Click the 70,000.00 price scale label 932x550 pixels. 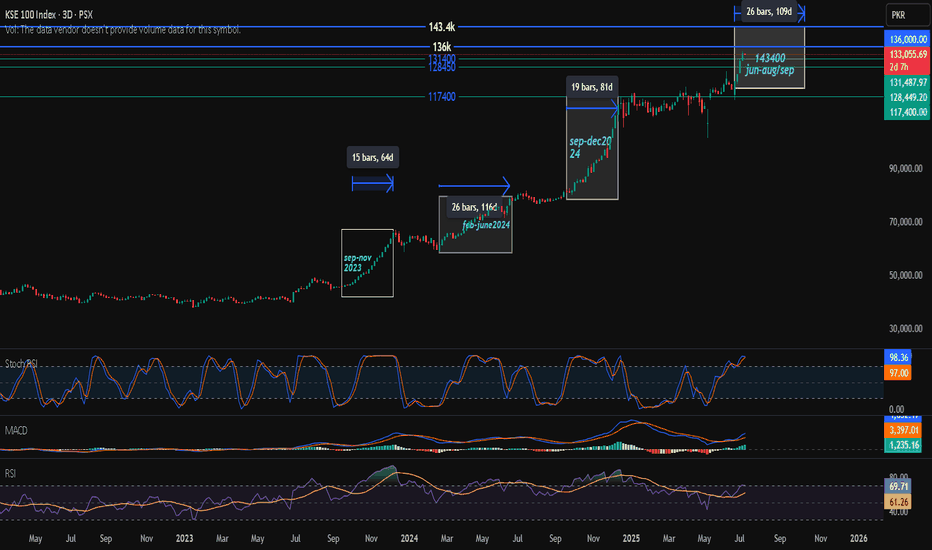[x=906, y=222]
